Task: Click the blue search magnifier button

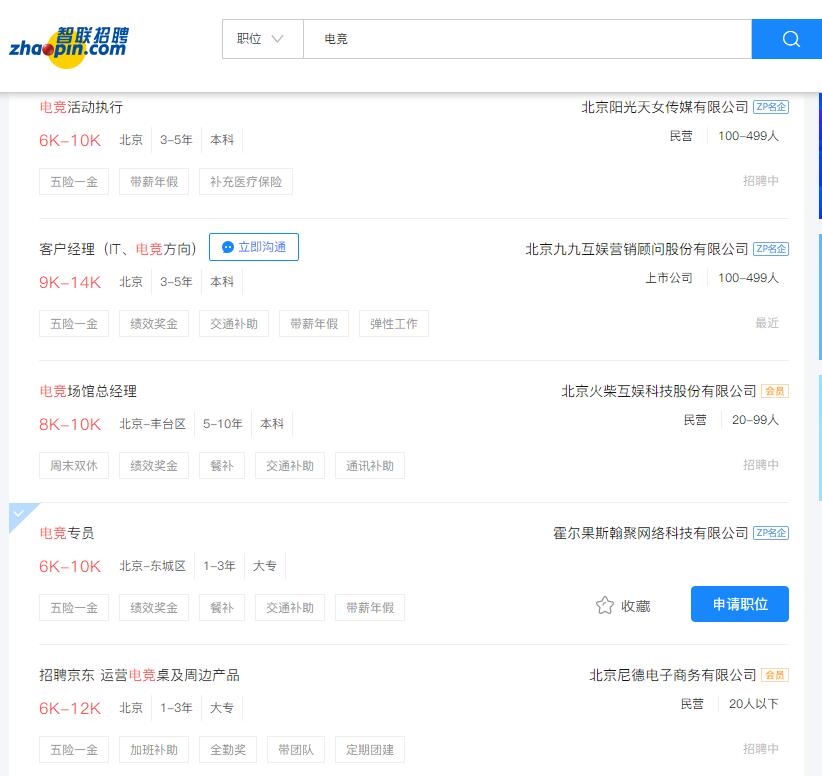Action: [x=790, y=39]
